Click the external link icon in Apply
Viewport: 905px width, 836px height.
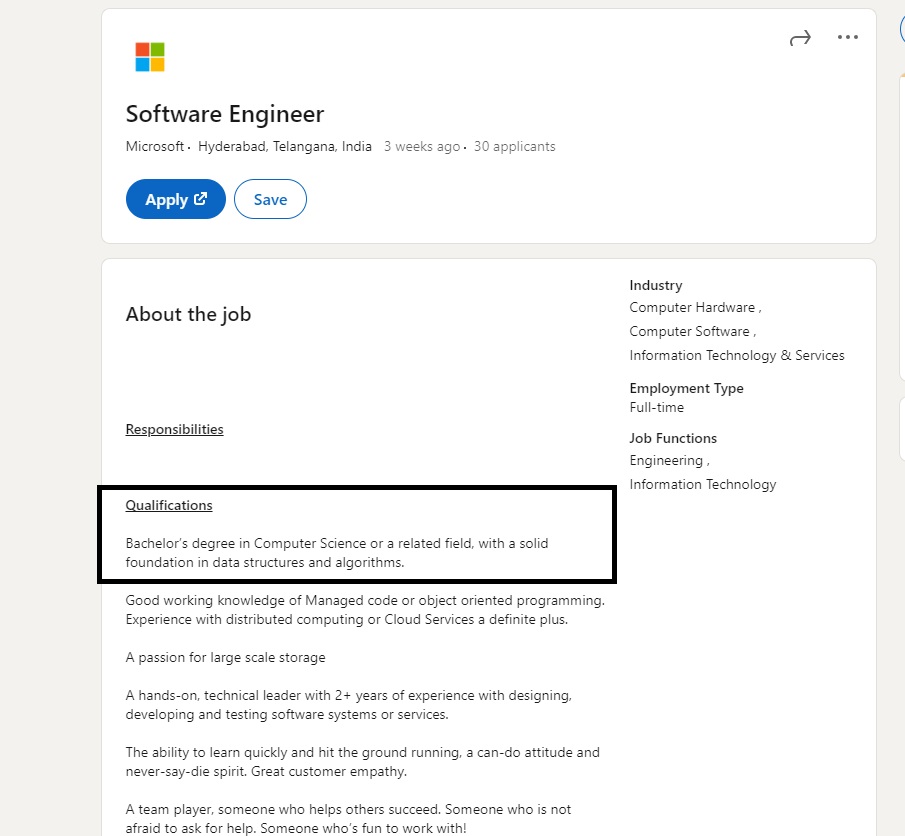200,199
